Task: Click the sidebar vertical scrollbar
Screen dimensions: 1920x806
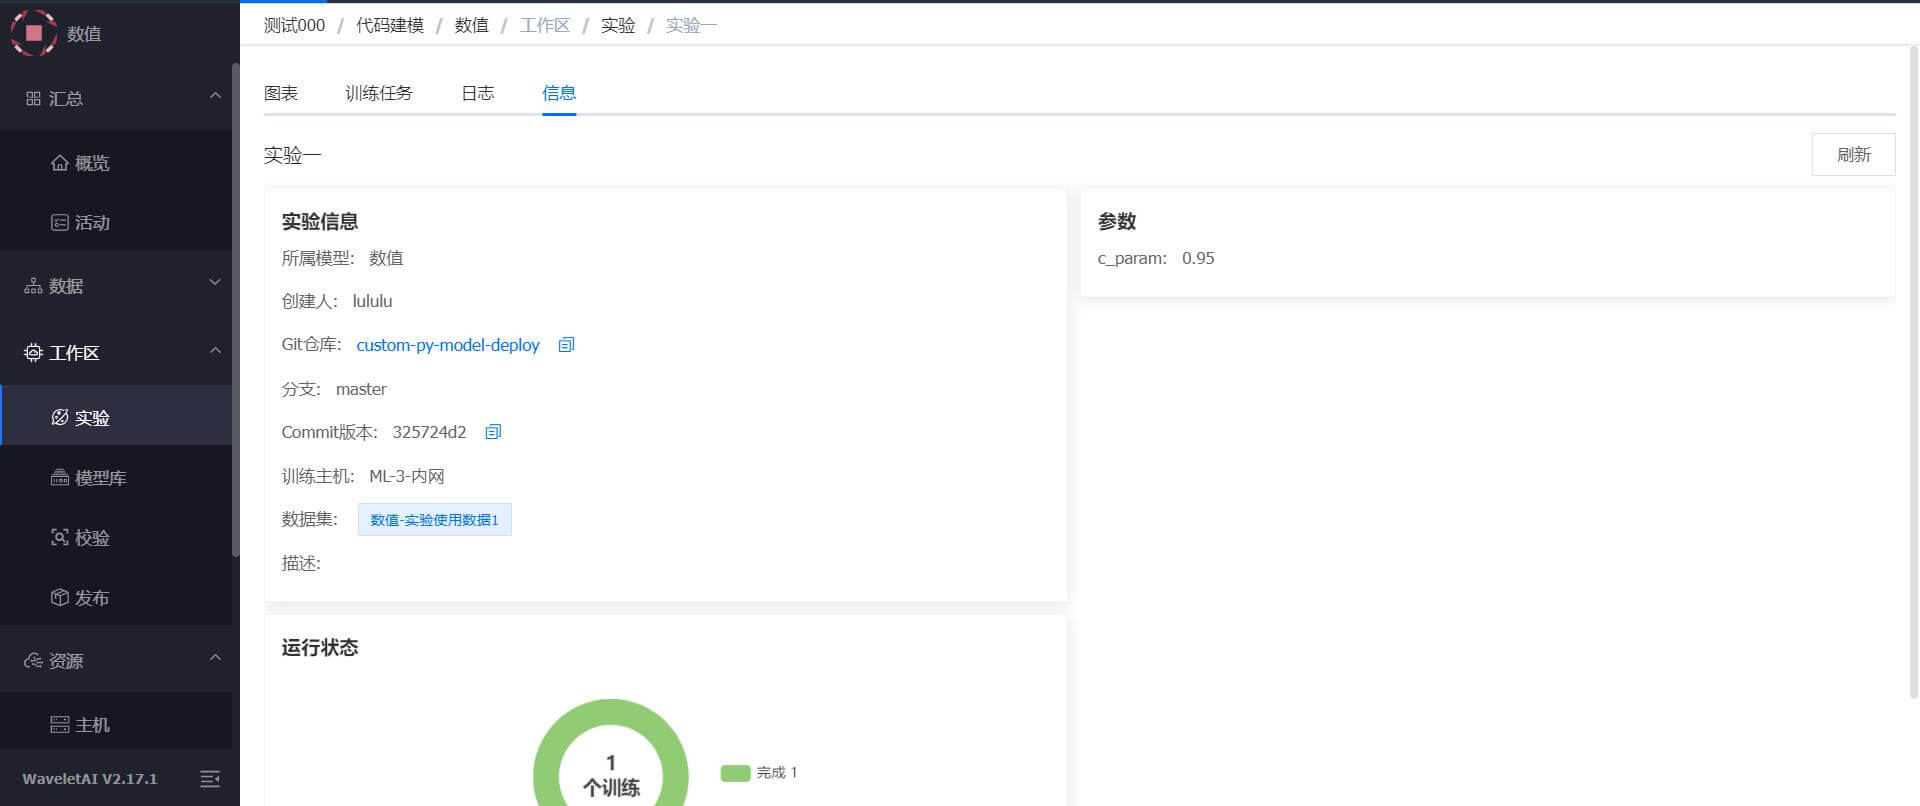Action: (235, 310)
